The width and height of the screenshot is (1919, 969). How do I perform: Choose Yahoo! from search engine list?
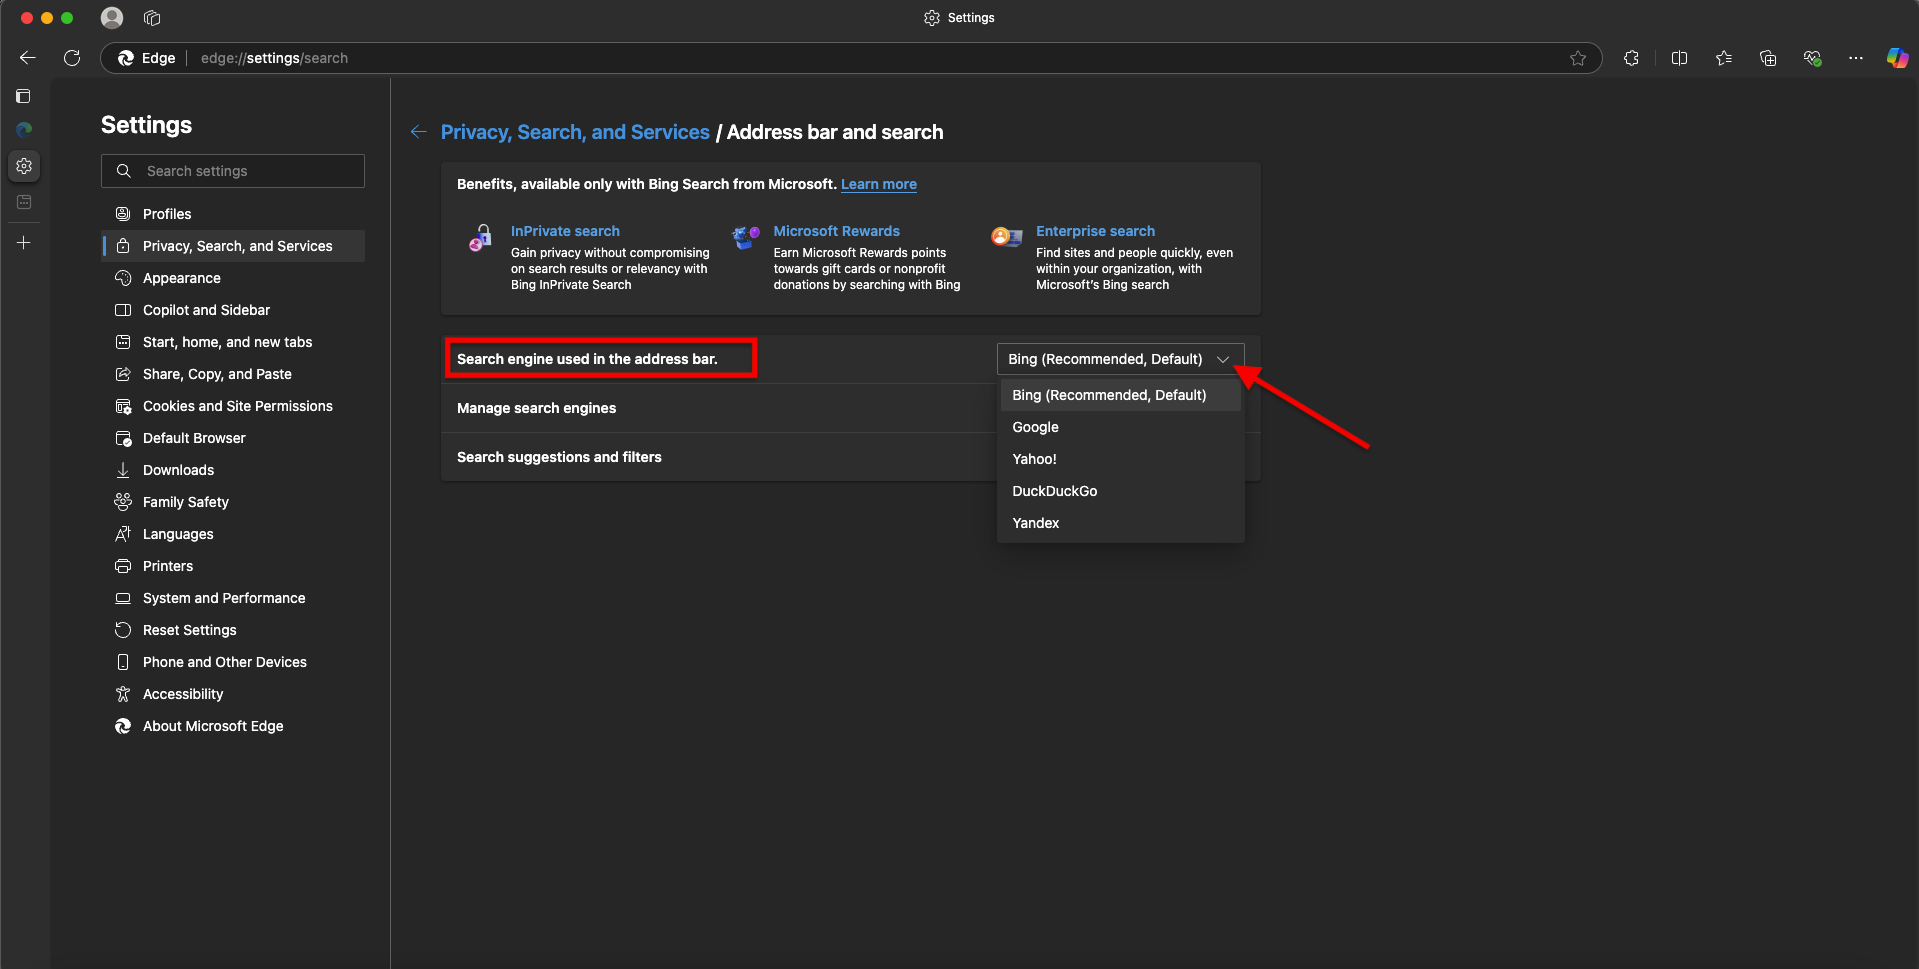pyautogui.click(x=1120, y=459)
